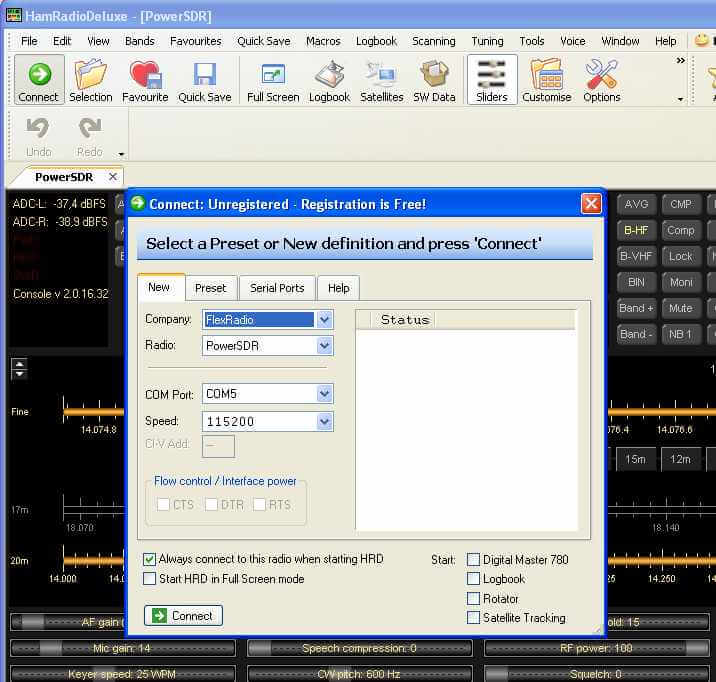
Task: Open the Options tools icon
Action: (601, 80)
